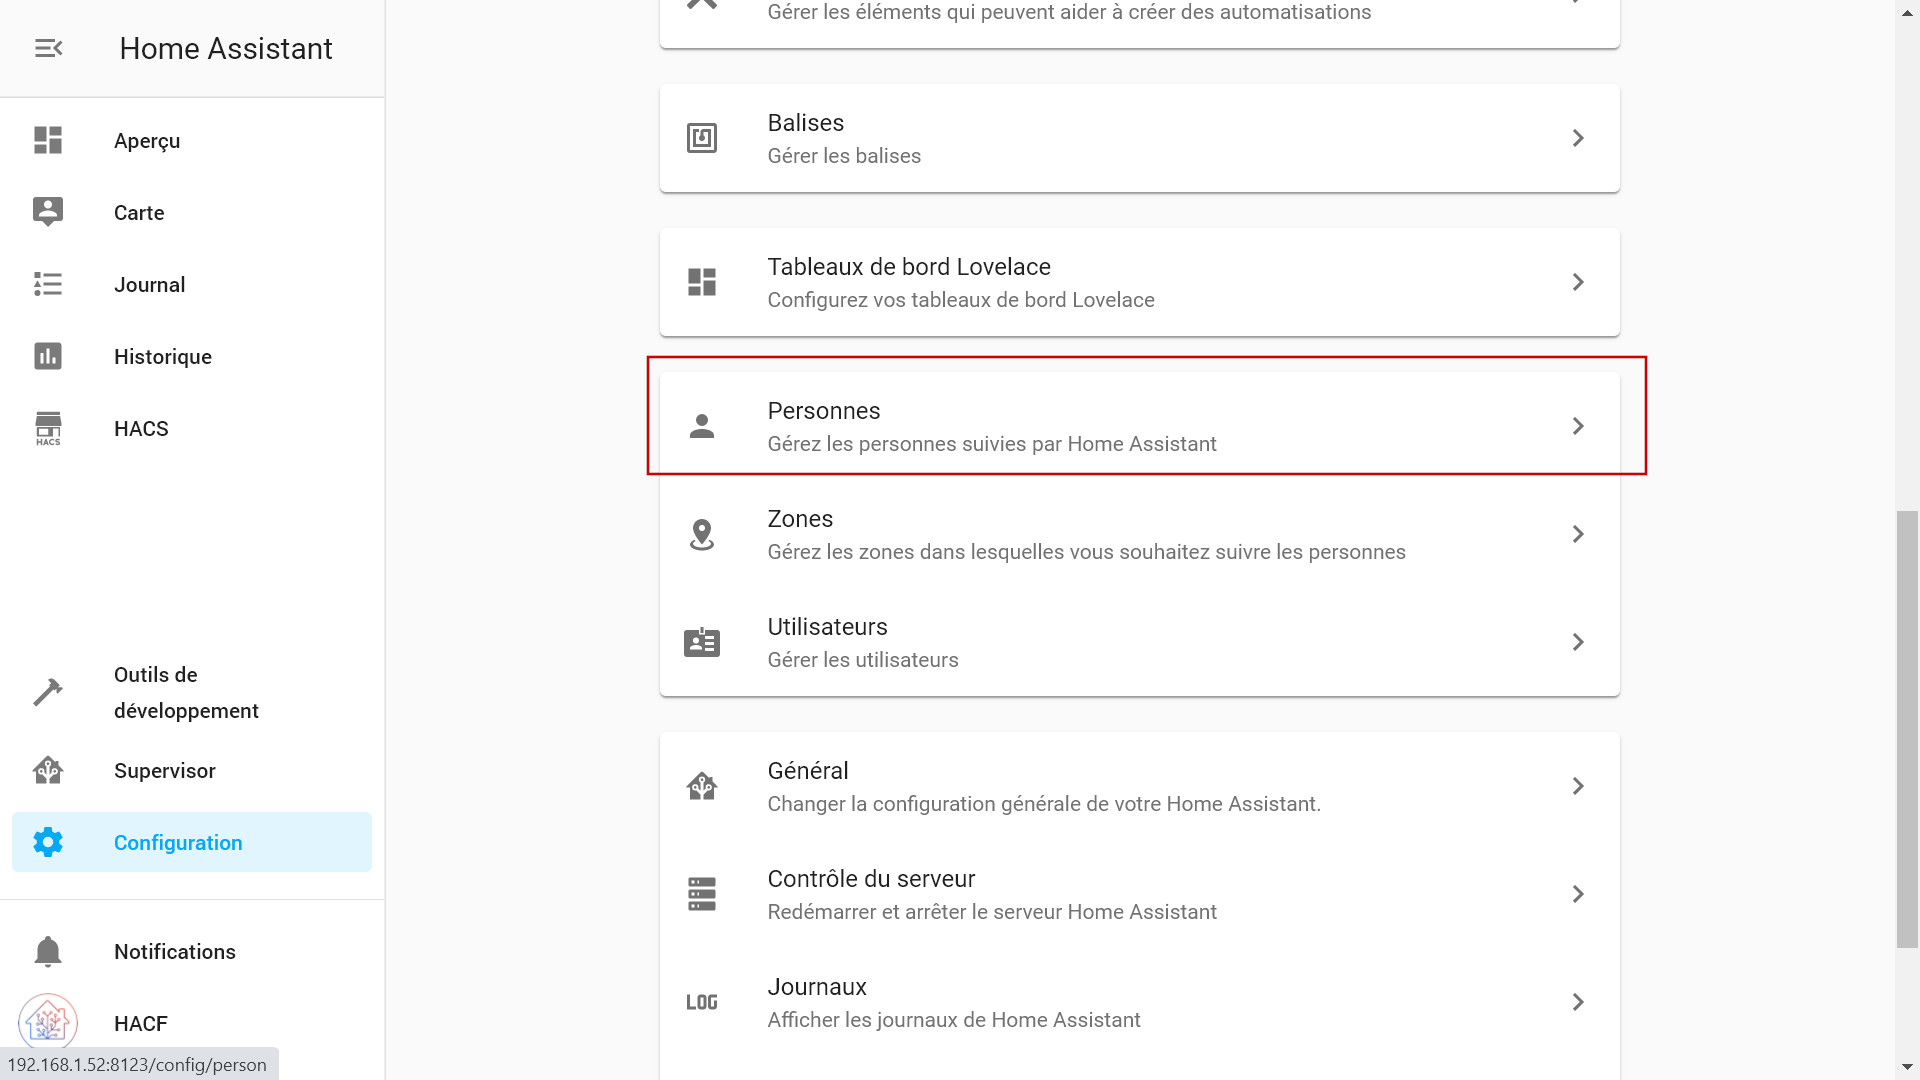Click the Carte map icon
The width and height of the screenshot is (1920, 1080).
pyautogui.click(x=48, y=212)
